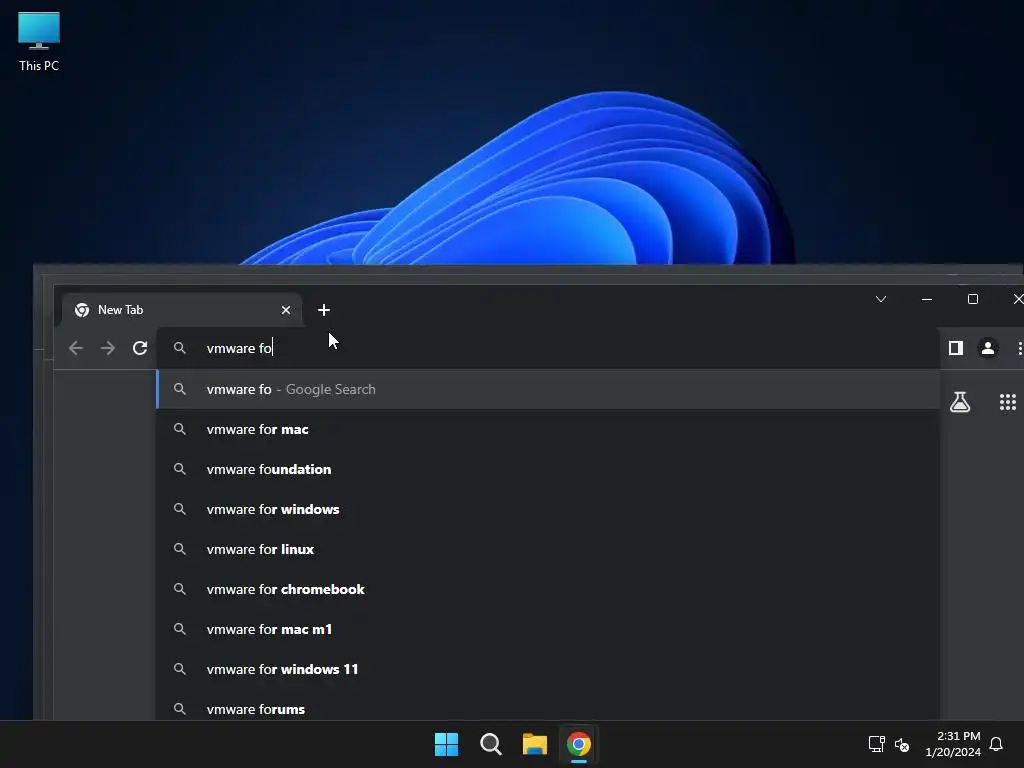Pick the 'vmware for windows' suggestion

point(548,509)
